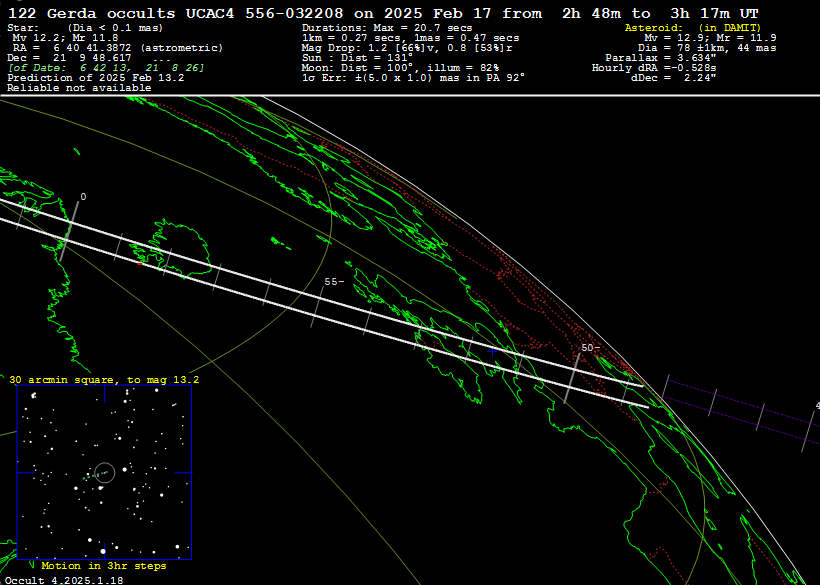Click the "30 arcmin square, to mag 13.2" caption

tap(104, 380)
